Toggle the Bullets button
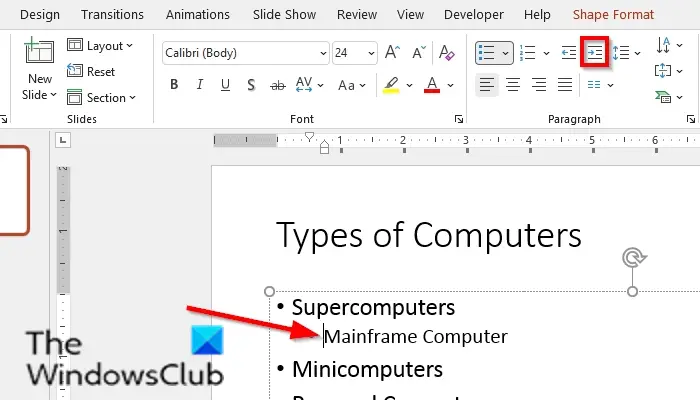The image size is (700, 400). pos(487,53)
